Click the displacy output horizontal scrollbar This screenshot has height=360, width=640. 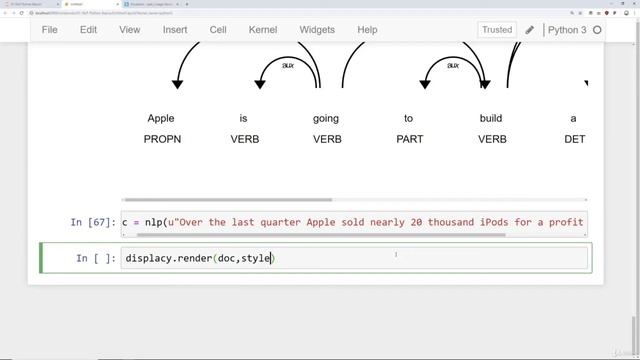click(229, 200)
